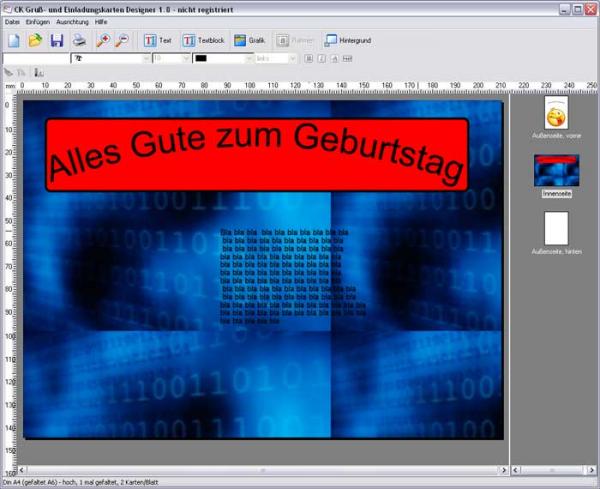
Task: Insert a Text element from the toolbar
Action: coord(158,41)
